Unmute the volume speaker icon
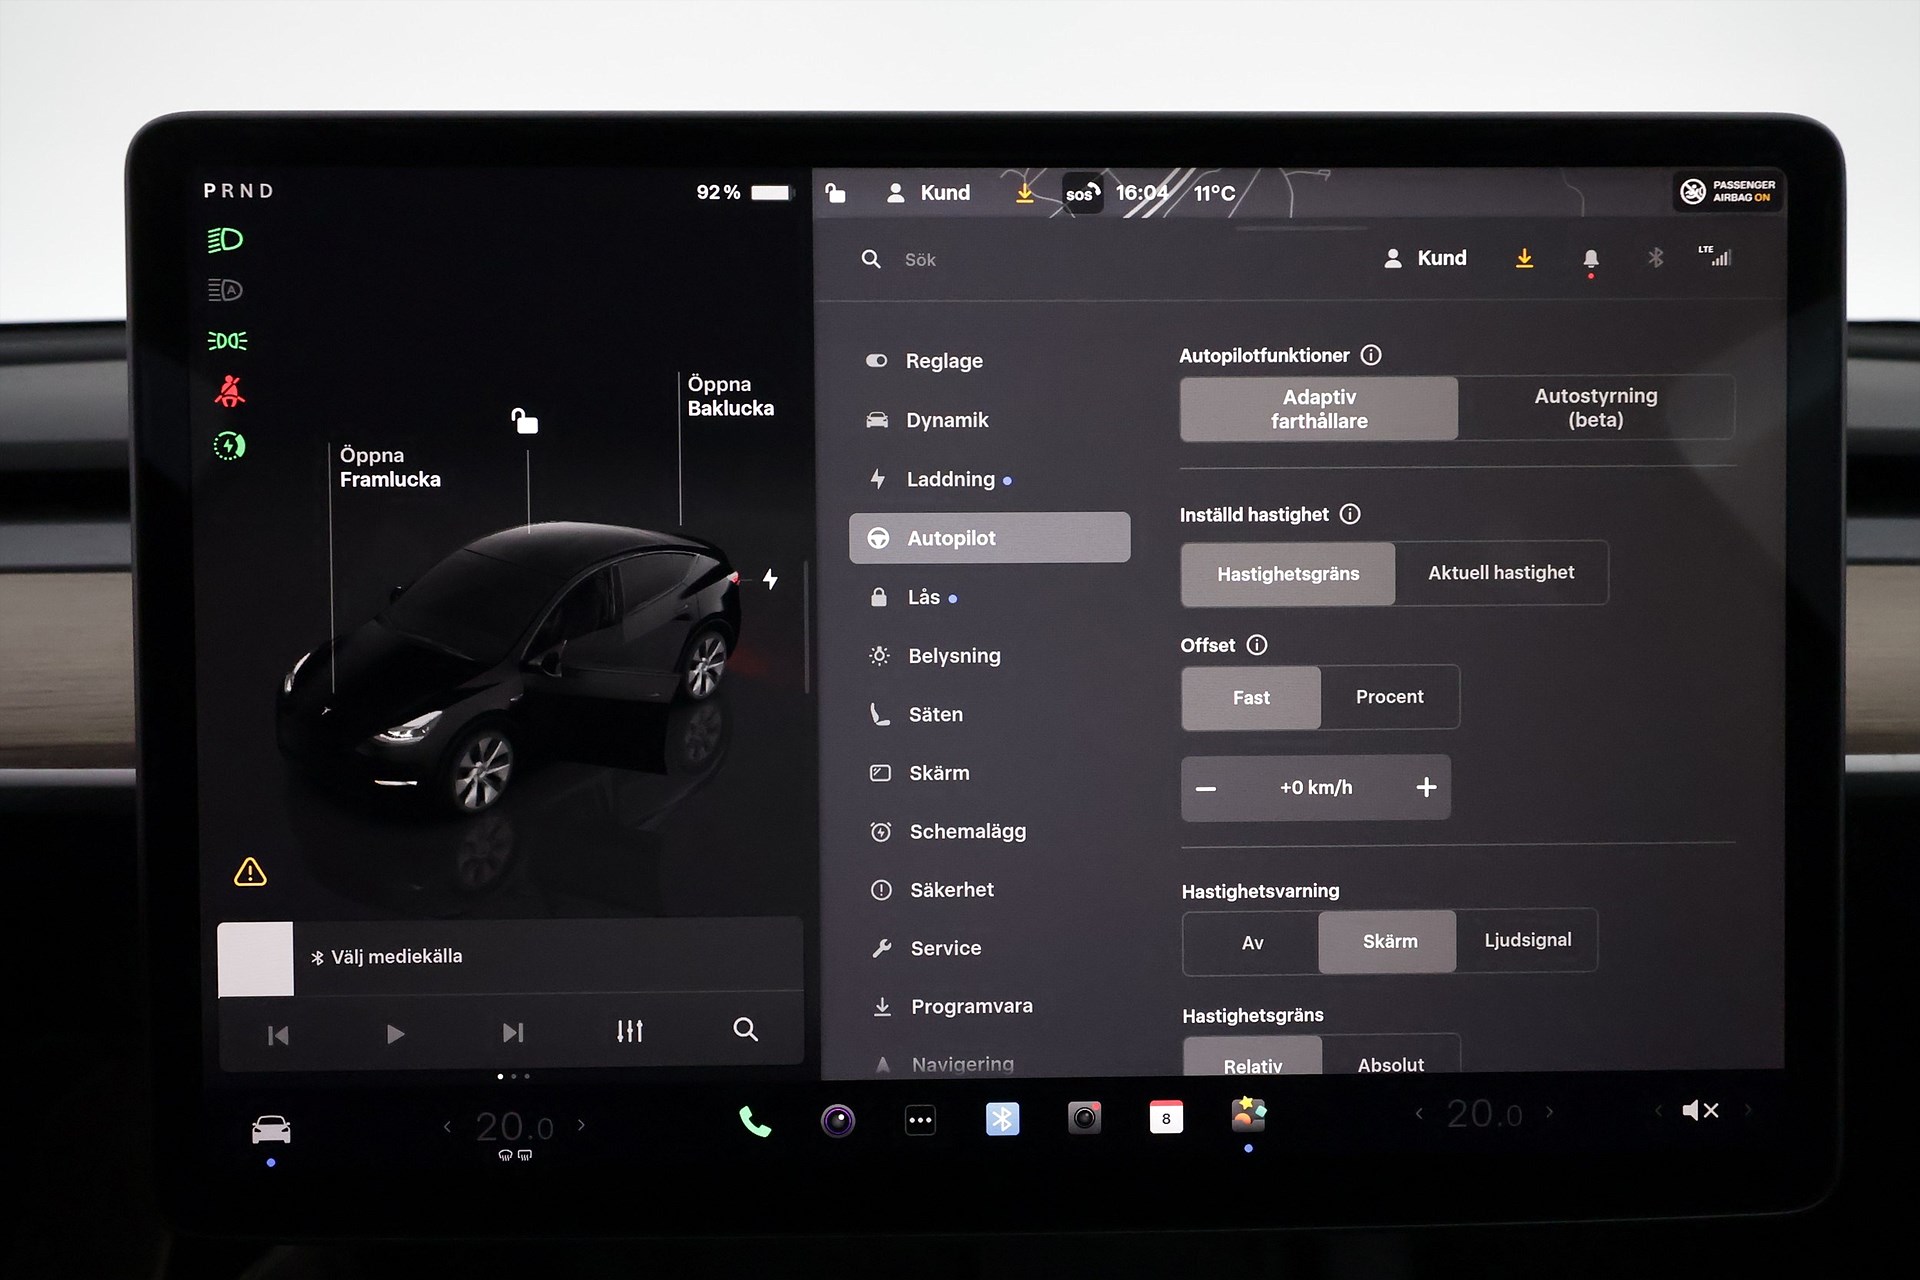 coord(1700,1110)
